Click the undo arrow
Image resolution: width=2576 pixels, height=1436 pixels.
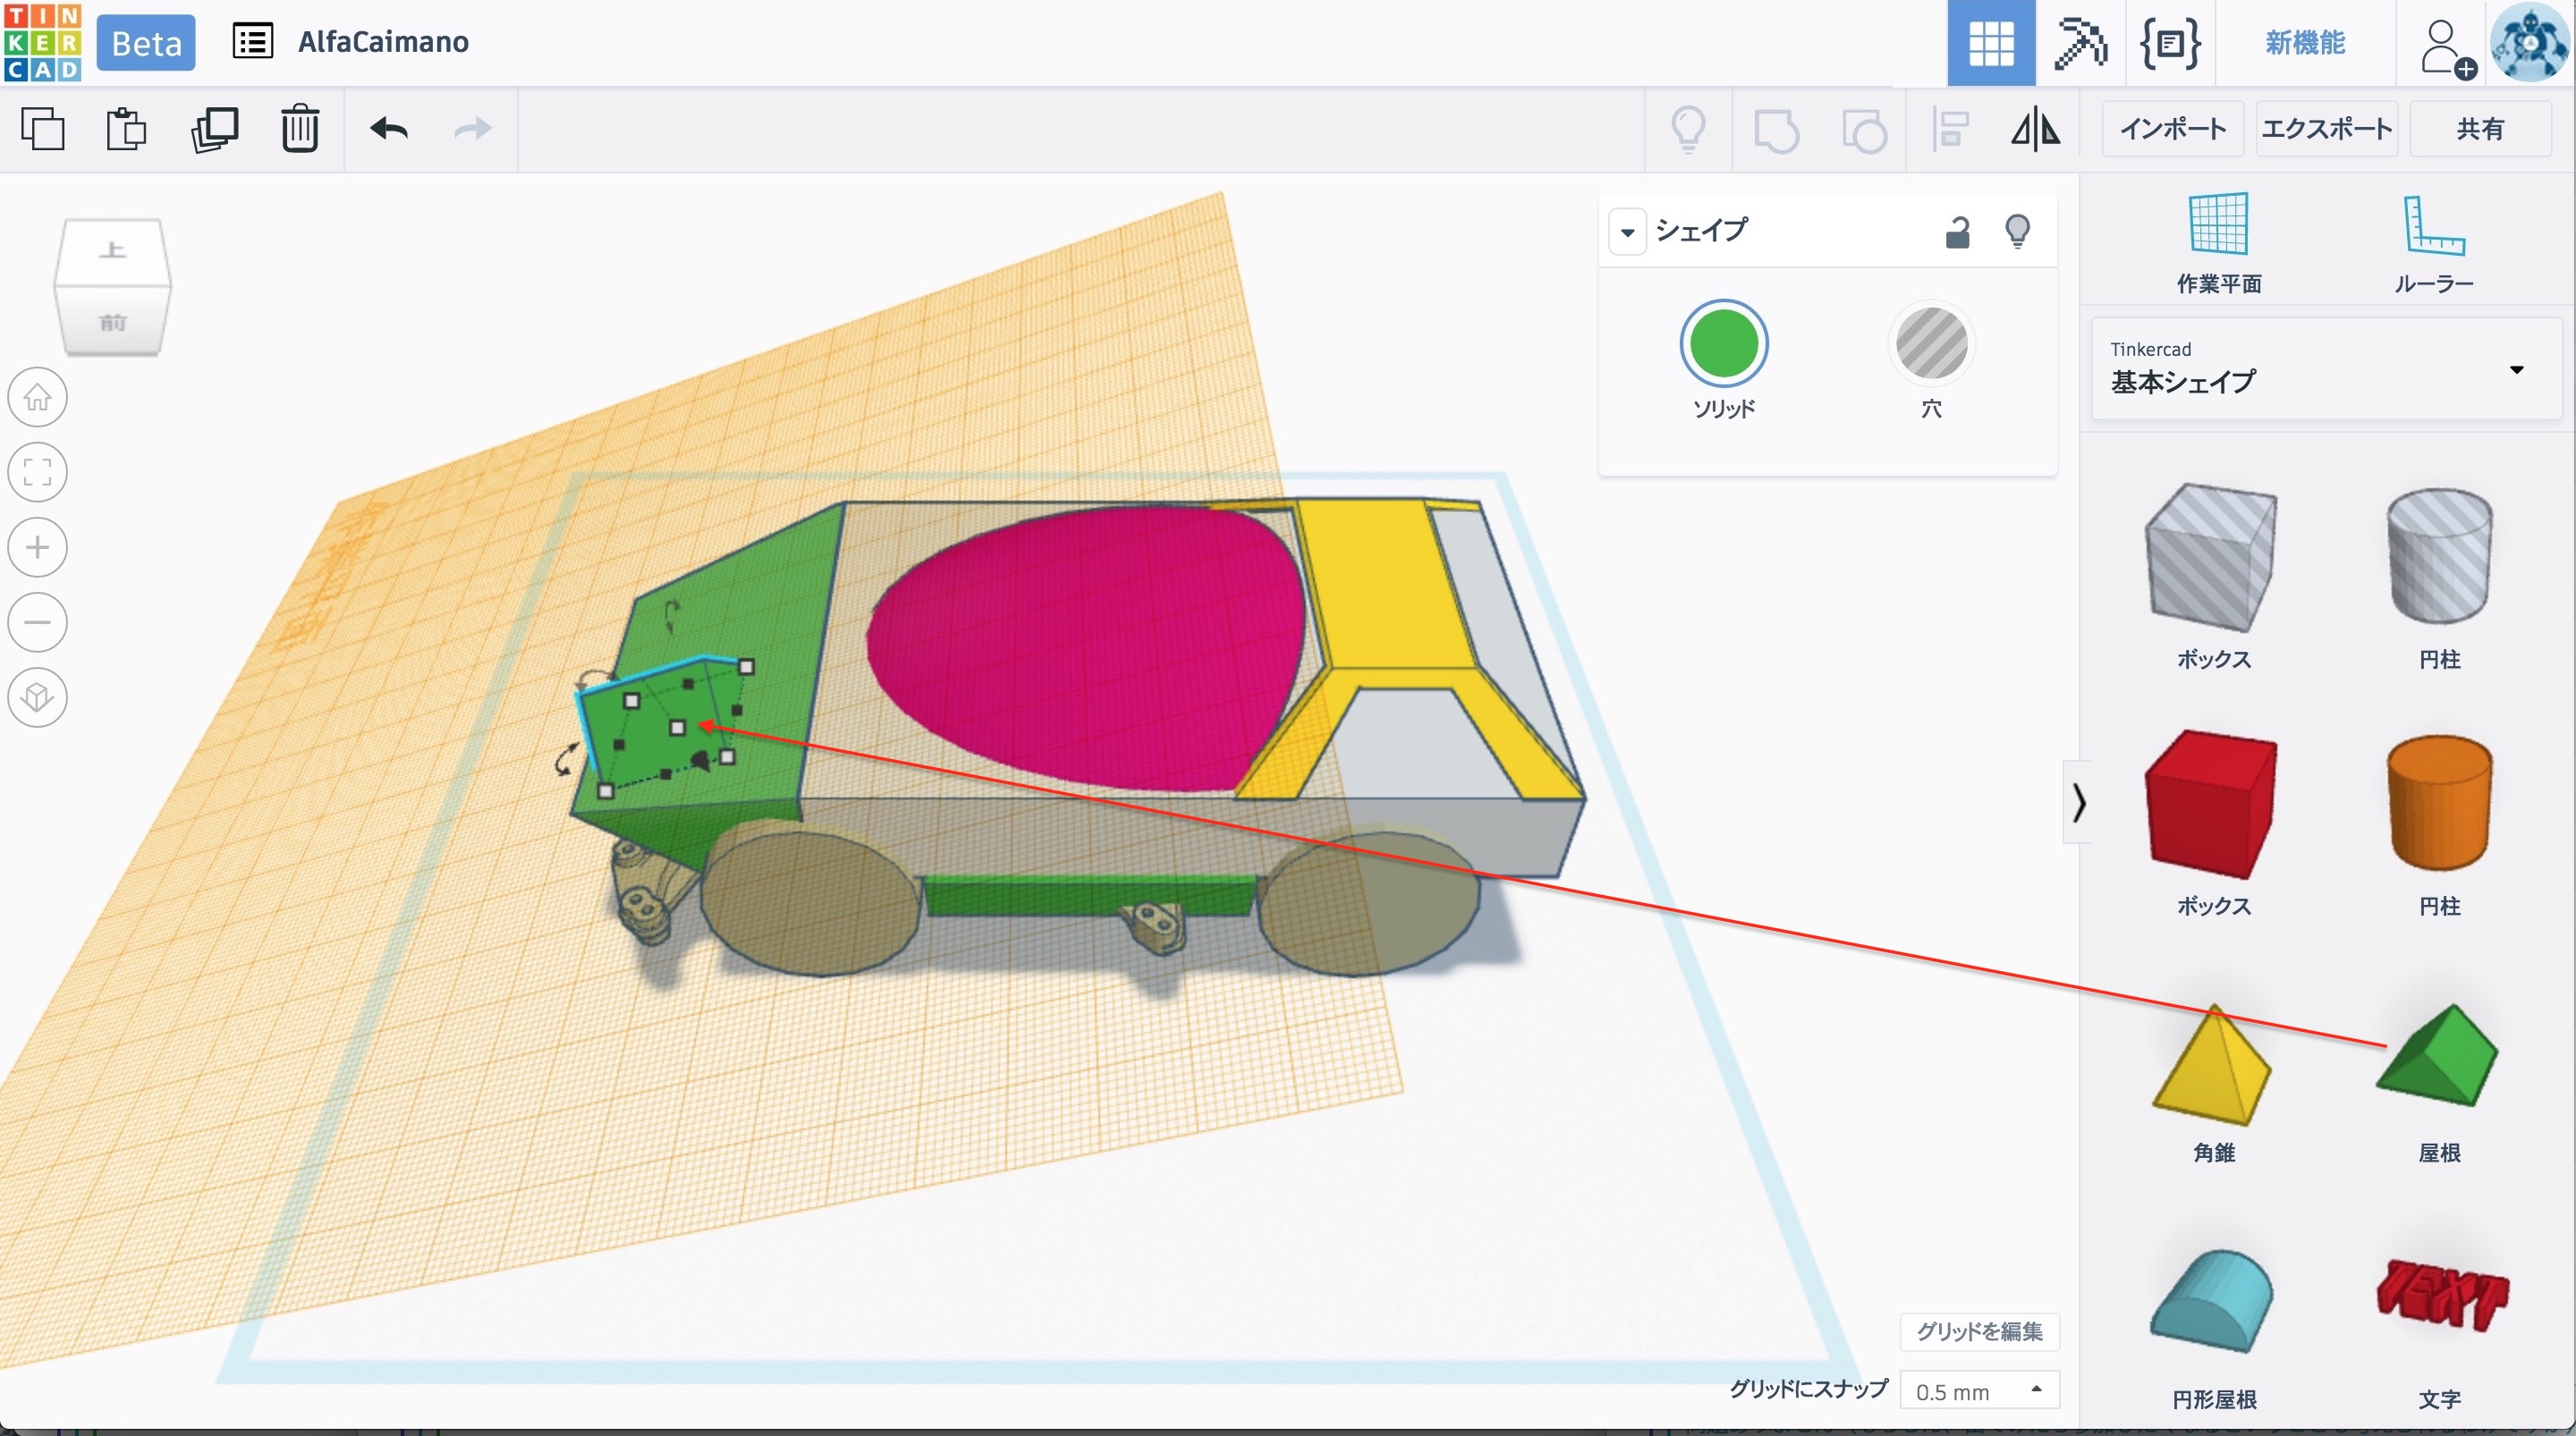point(388,129)
